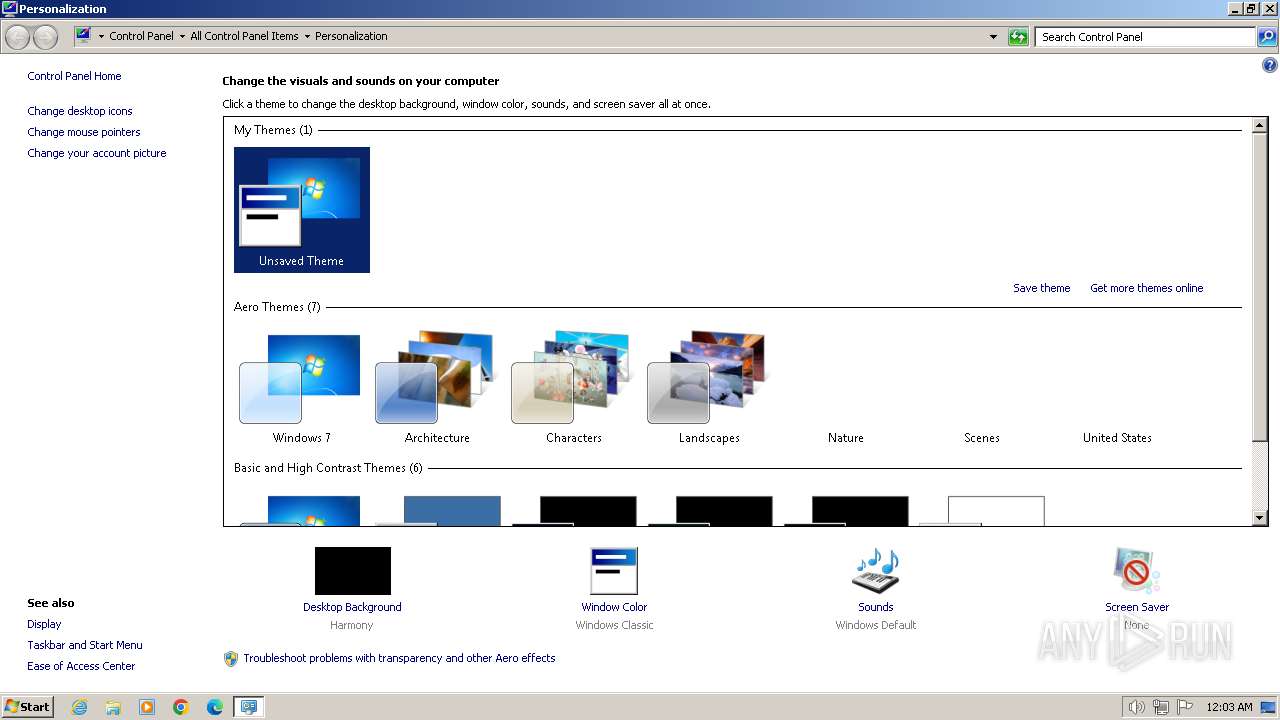
Task: Apply the Characters Aero theme
Action: (x=573, y=388)
